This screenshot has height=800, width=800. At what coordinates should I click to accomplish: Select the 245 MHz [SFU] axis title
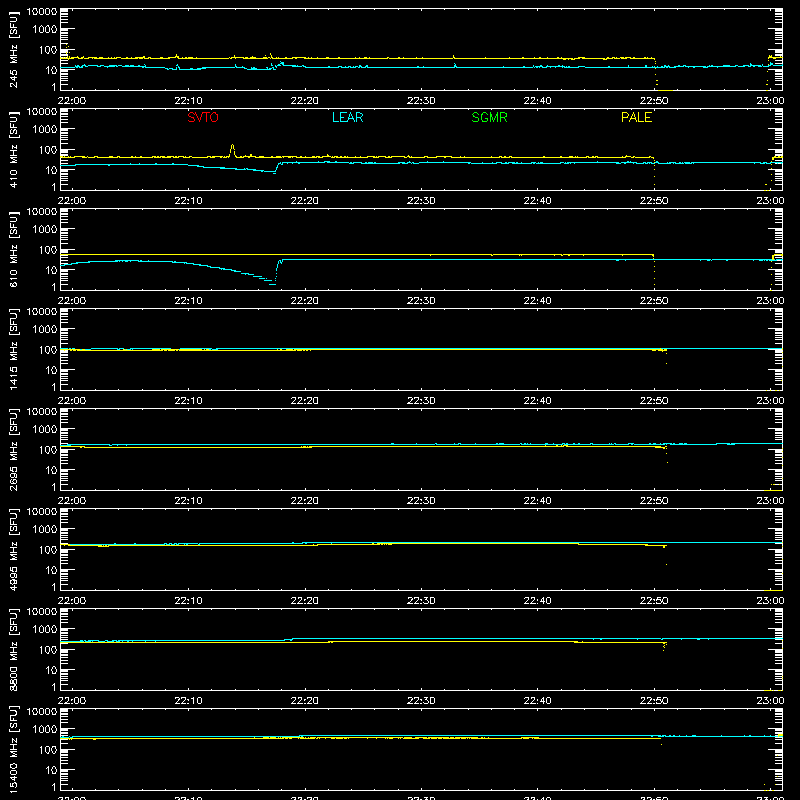pos(13,49)
